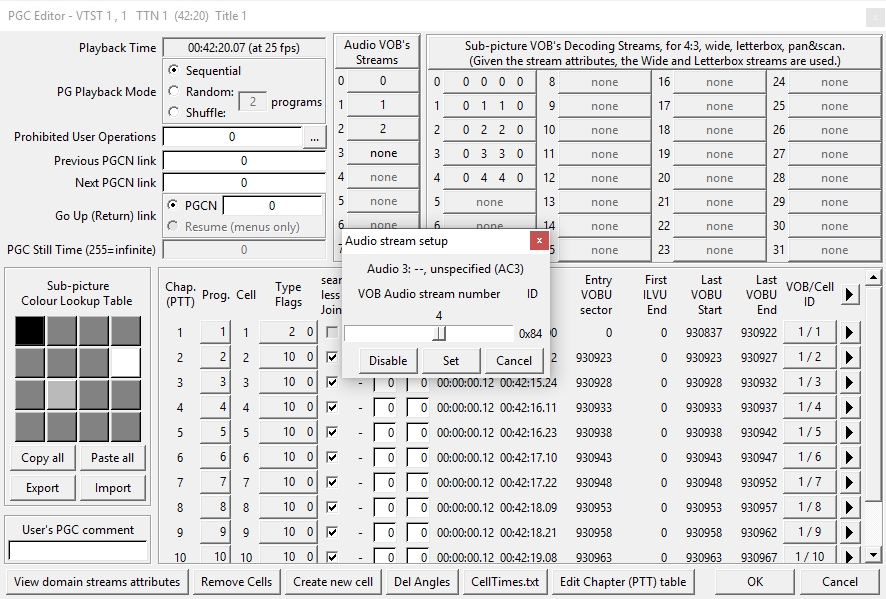The height and width of the screenshot is (599, 886).
Task: Click the VOB/Cell ID 1 / 1 button
Action: [809, 332]
